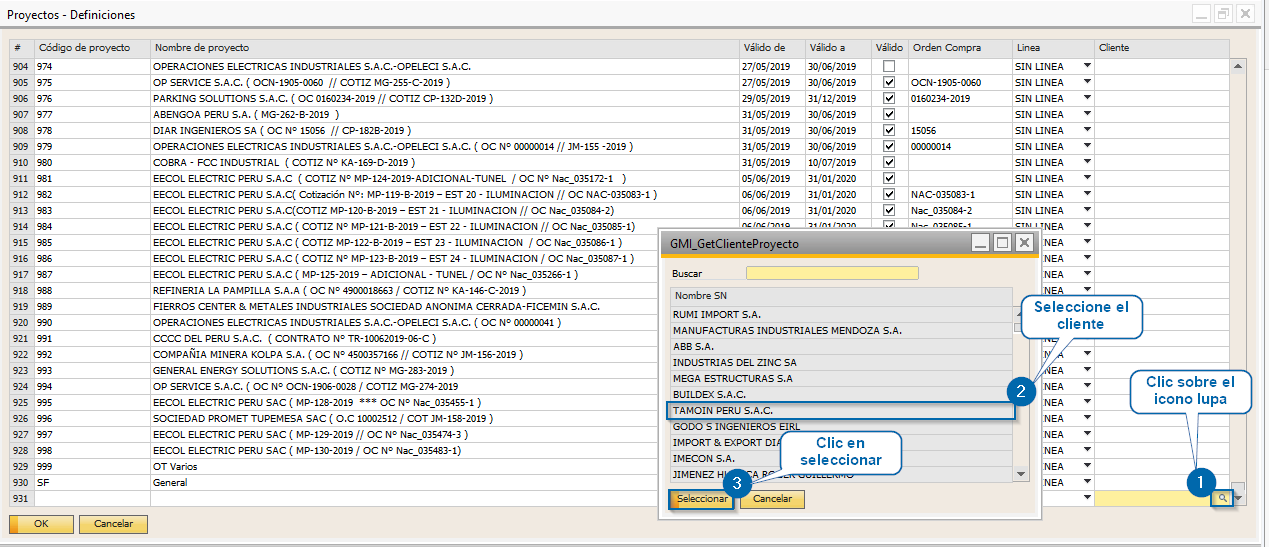Click the projects table scroll-up arrow
This screenshot has width=1269, height=547.
point(1238,67)
